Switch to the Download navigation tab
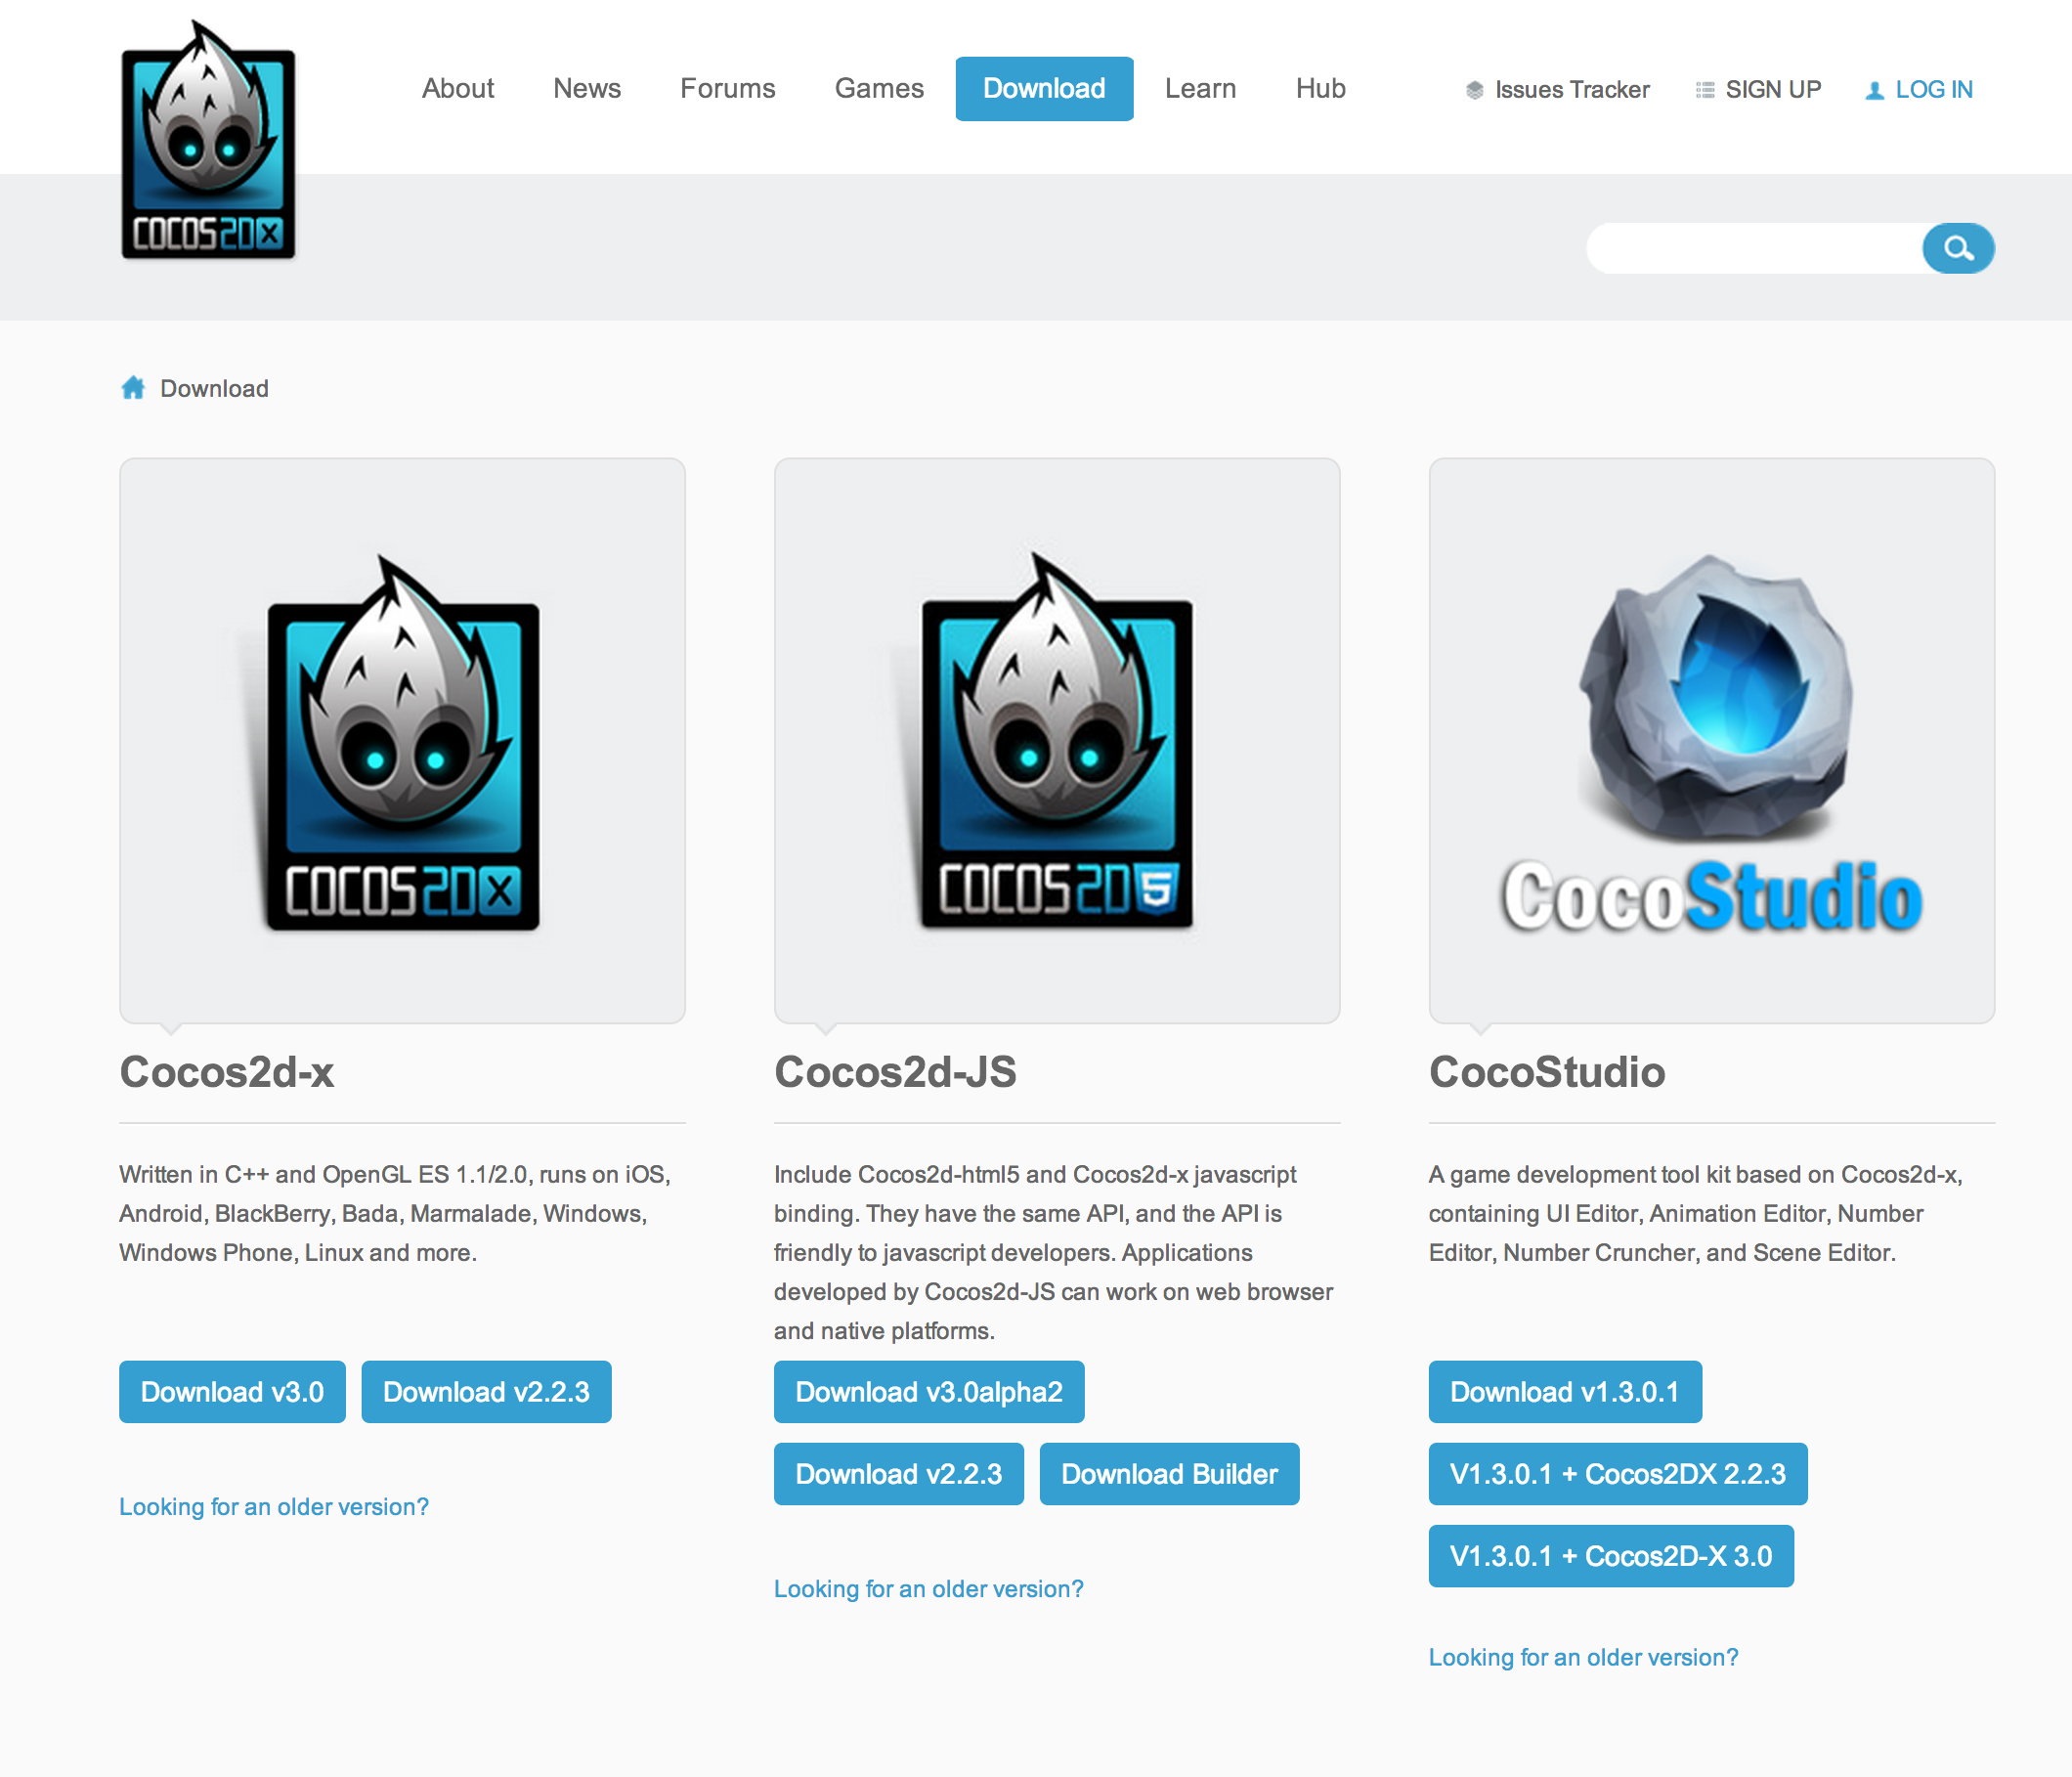 point(1044,88)
